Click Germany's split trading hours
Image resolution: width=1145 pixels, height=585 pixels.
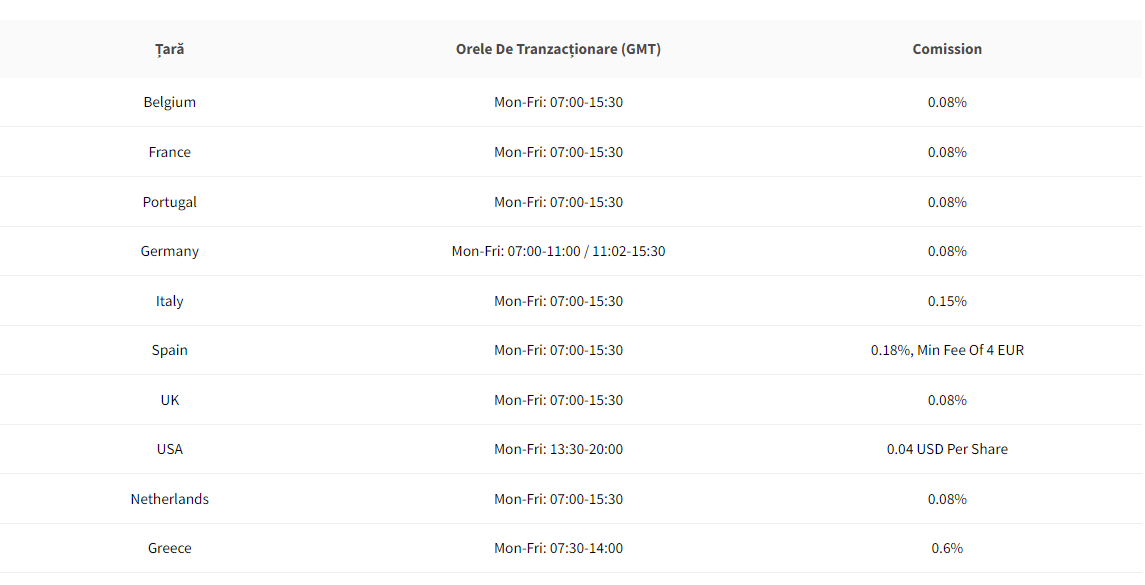pyautogui.click(x=558, y=251)
